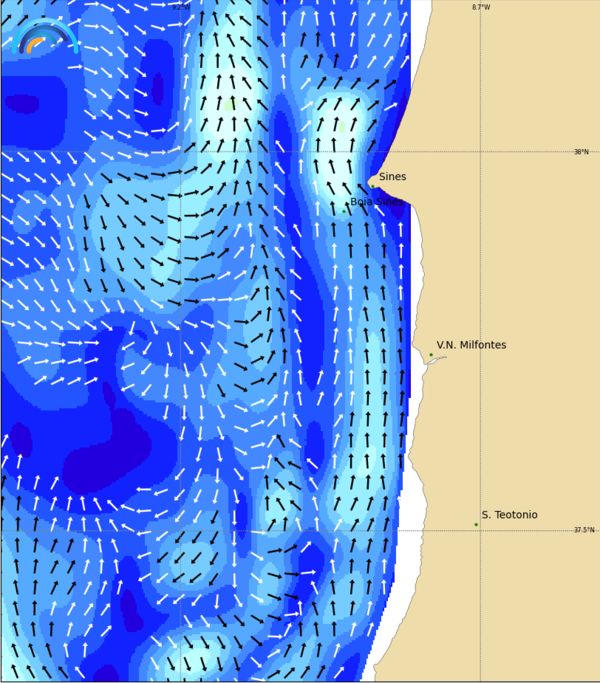Click where 8.7°W and 37.5°N gridlines cross
Screen dimensions: 600x683
pyautogui.click(x=480, y=530)
